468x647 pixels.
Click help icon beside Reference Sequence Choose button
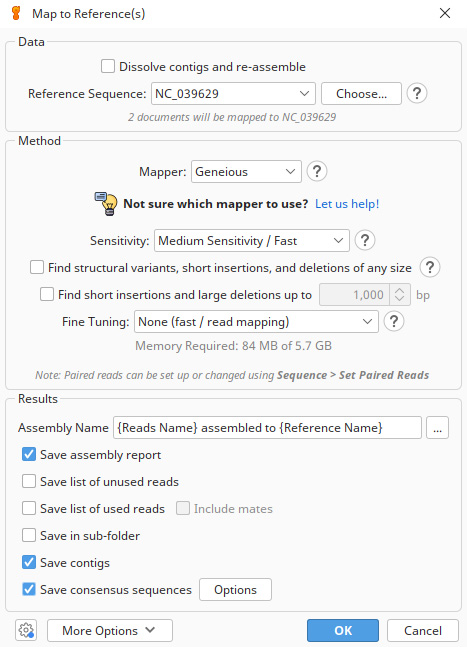417,93
